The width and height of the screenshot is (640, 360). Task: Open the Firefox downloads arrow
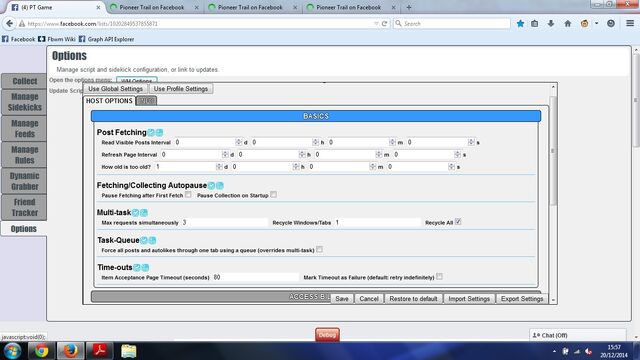[551, 24]
